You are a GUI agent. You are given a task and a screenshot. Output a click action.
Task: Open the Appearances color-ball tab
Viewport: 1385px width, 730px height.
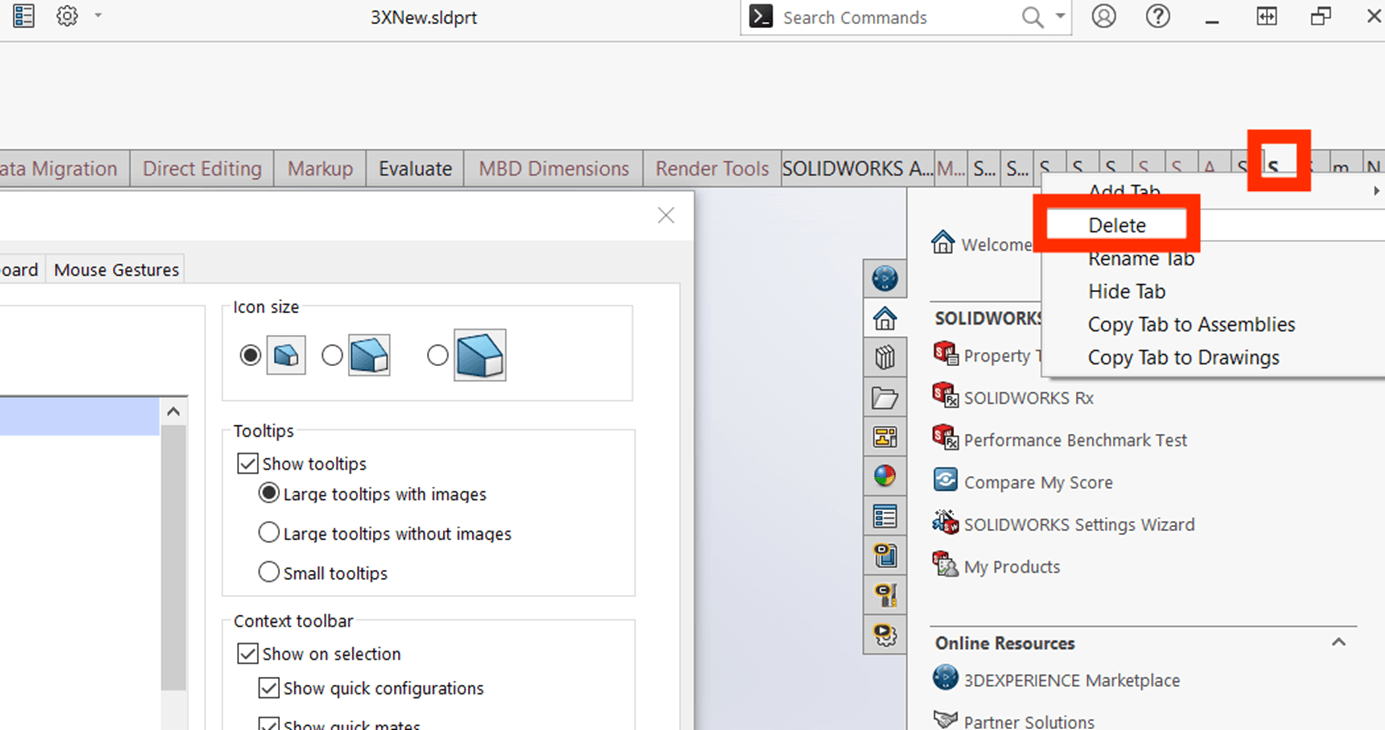[x=885, y=476]
